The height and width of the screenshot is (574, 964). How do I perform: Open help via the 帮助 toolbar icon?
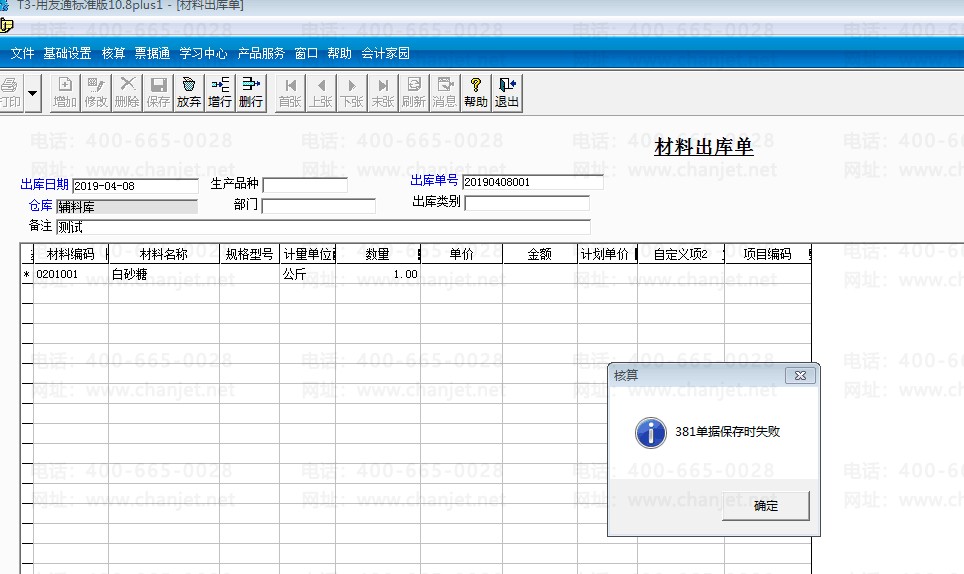coord(476,92)
